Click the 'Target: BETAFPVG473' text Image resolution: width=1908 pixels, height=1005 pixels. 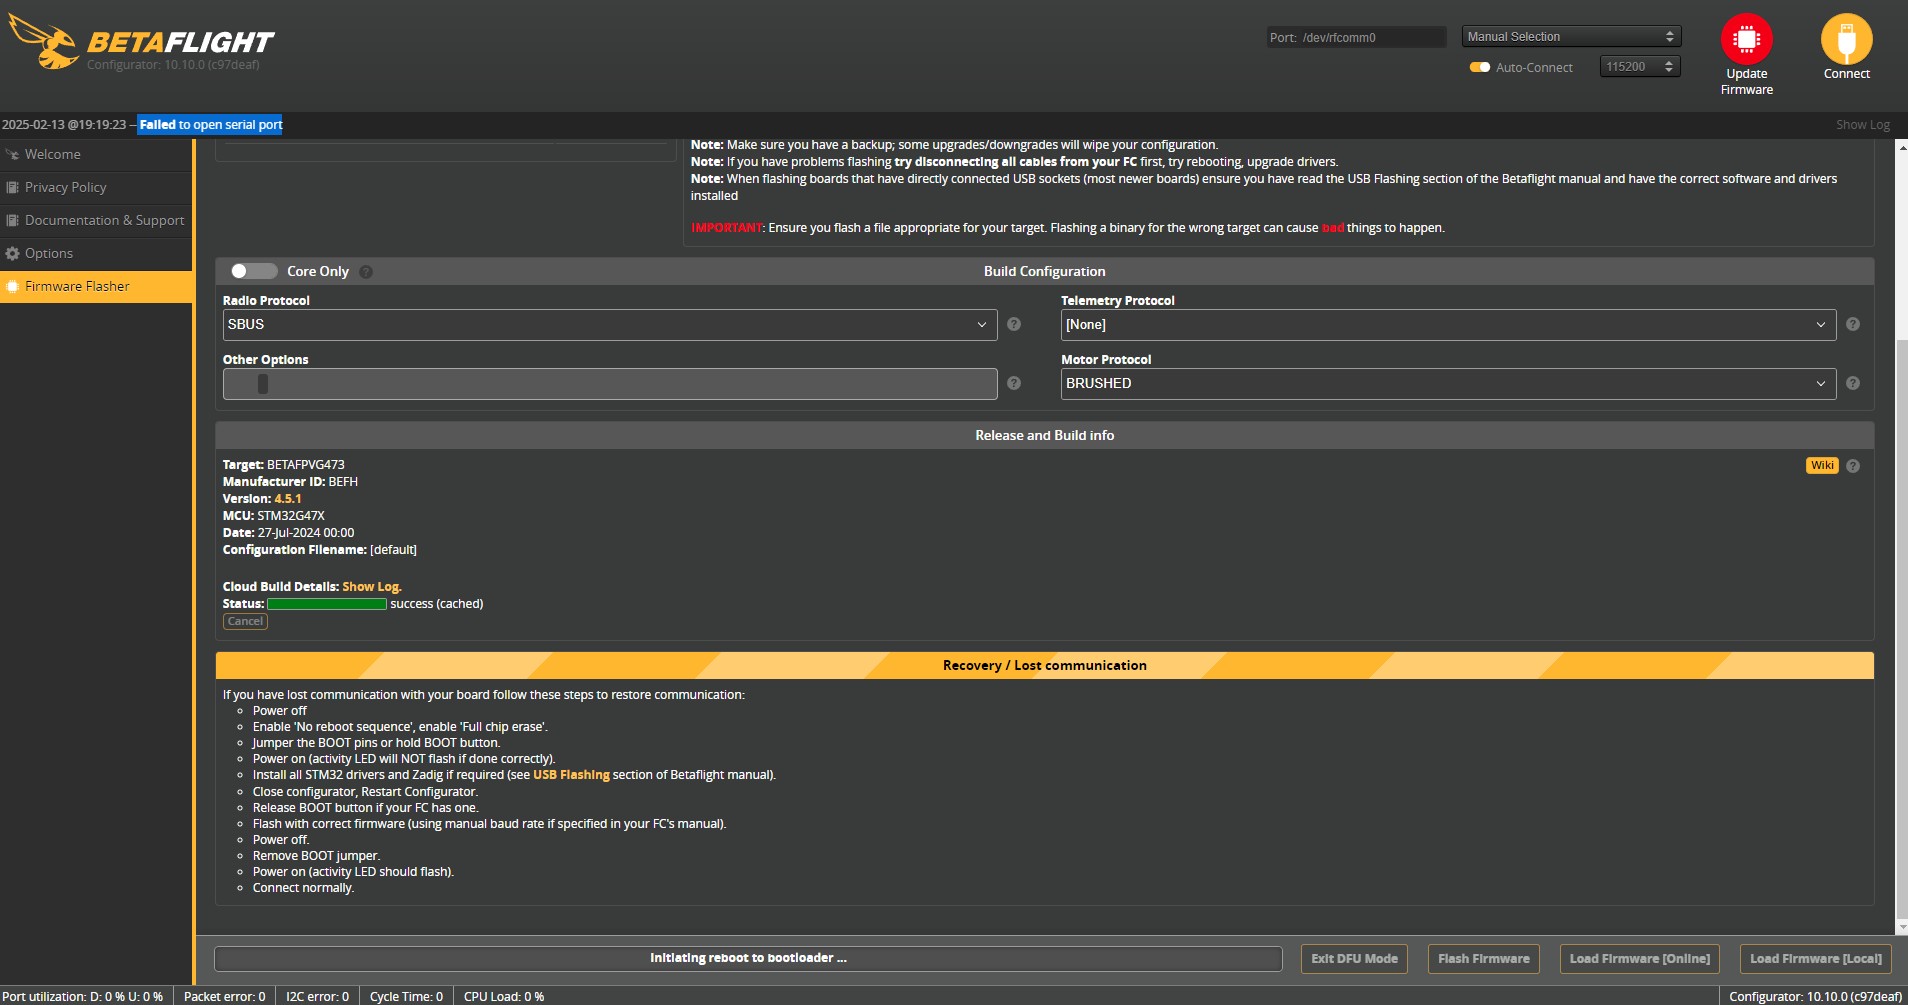tap(284, 465)
